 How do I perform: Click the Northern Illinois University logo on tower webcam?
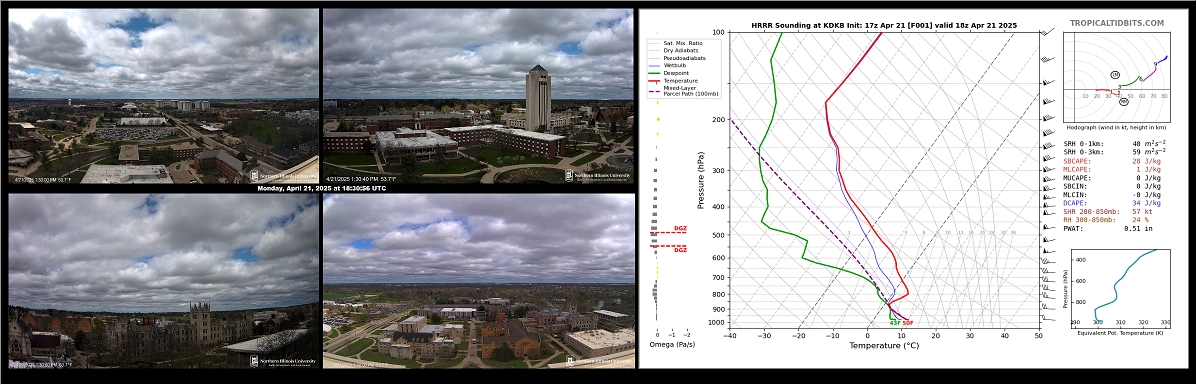pos(597,176)
